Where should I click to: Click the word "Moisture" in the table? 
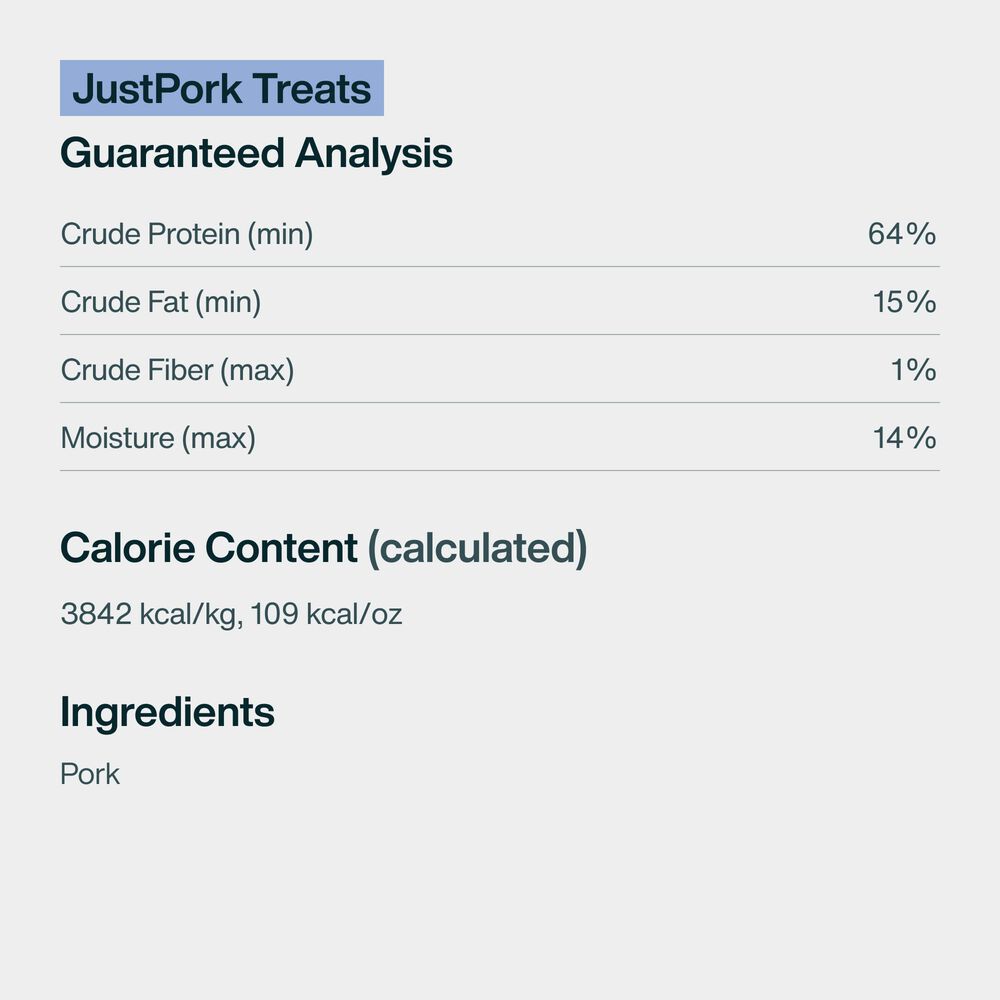pos(117,438)
